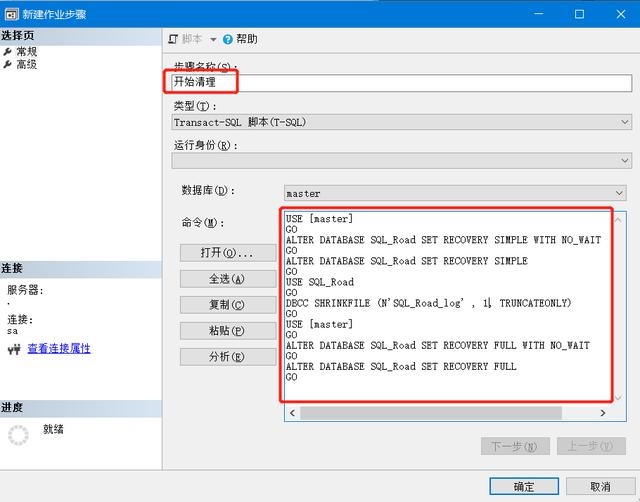Close the 新建作业步骤 dialog

tap(621, 14)
